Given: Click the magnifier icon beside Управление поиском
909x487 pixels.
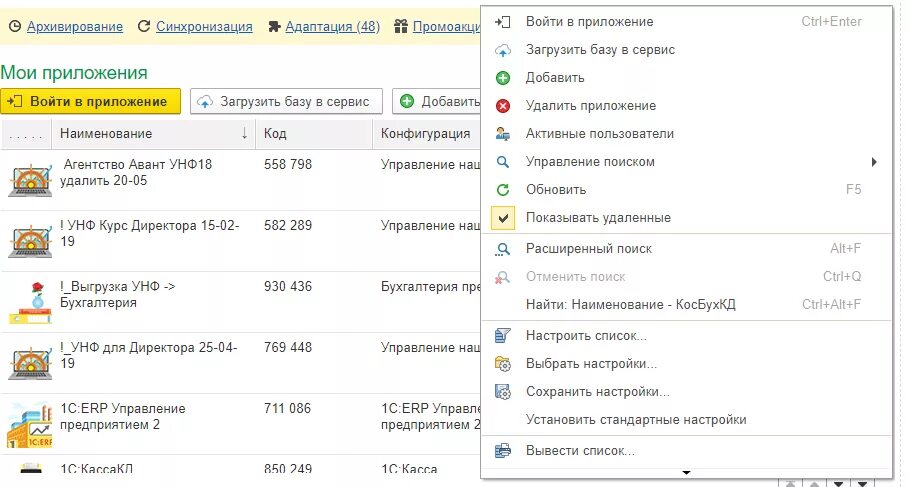Looking at the screenshot, I should tap(503, 162).
